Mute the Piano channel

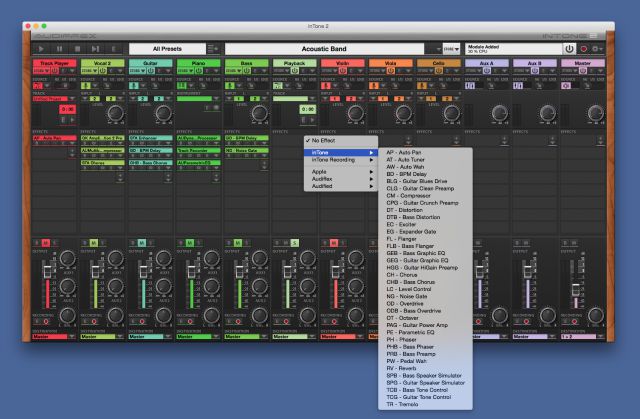[x=190, y=243]
